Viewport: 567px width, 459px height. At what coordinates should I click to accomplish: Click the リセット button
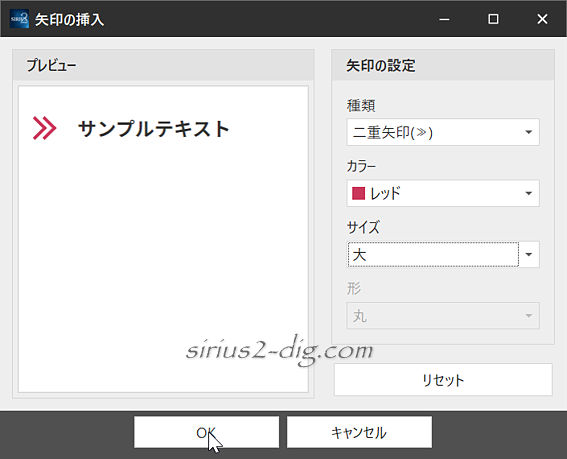click(x=443, y=380)
